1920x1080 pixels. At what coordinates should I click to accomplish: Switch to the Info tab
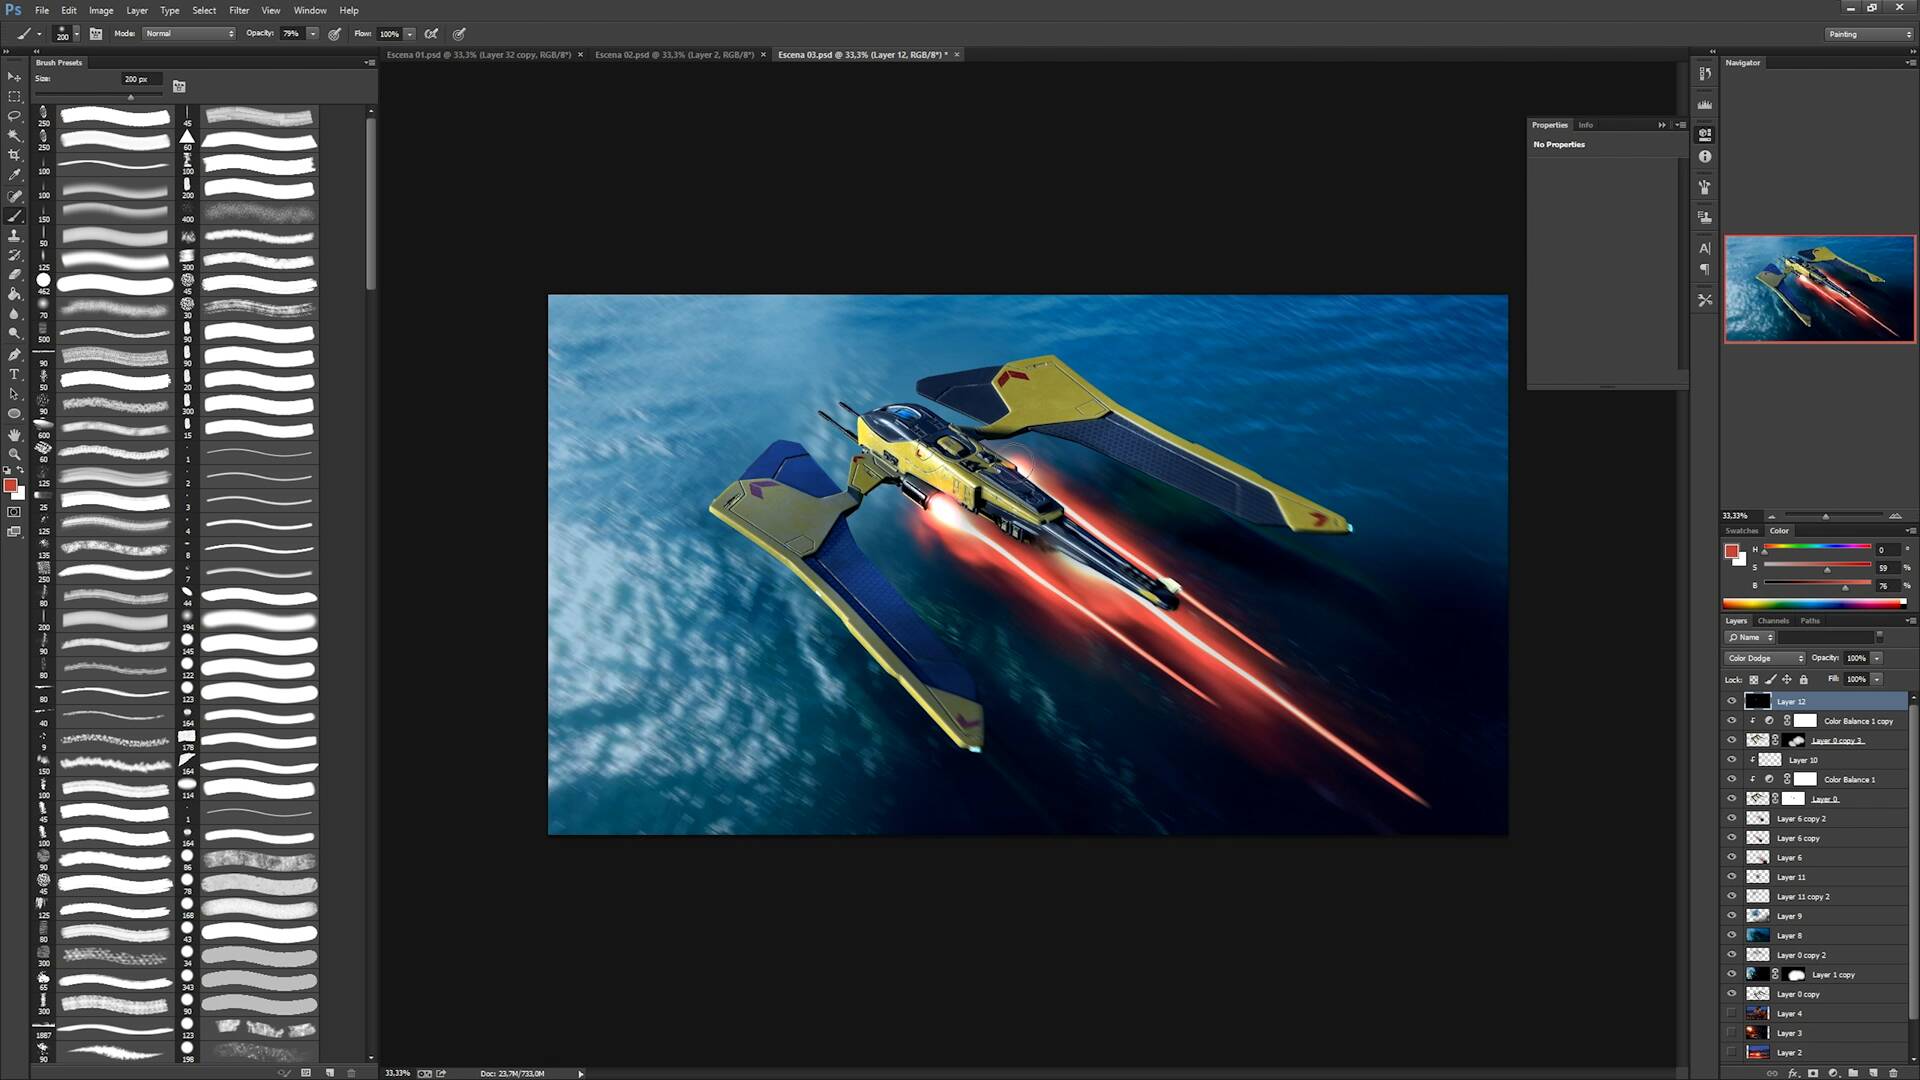click(x=1585, y=125)
